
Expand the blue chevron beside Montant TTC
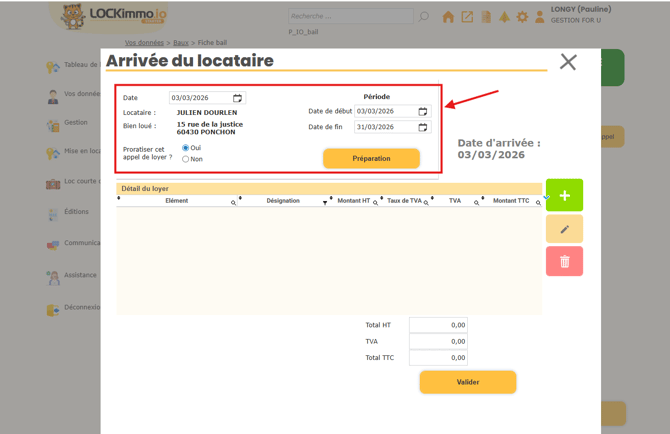click(546, 198)
